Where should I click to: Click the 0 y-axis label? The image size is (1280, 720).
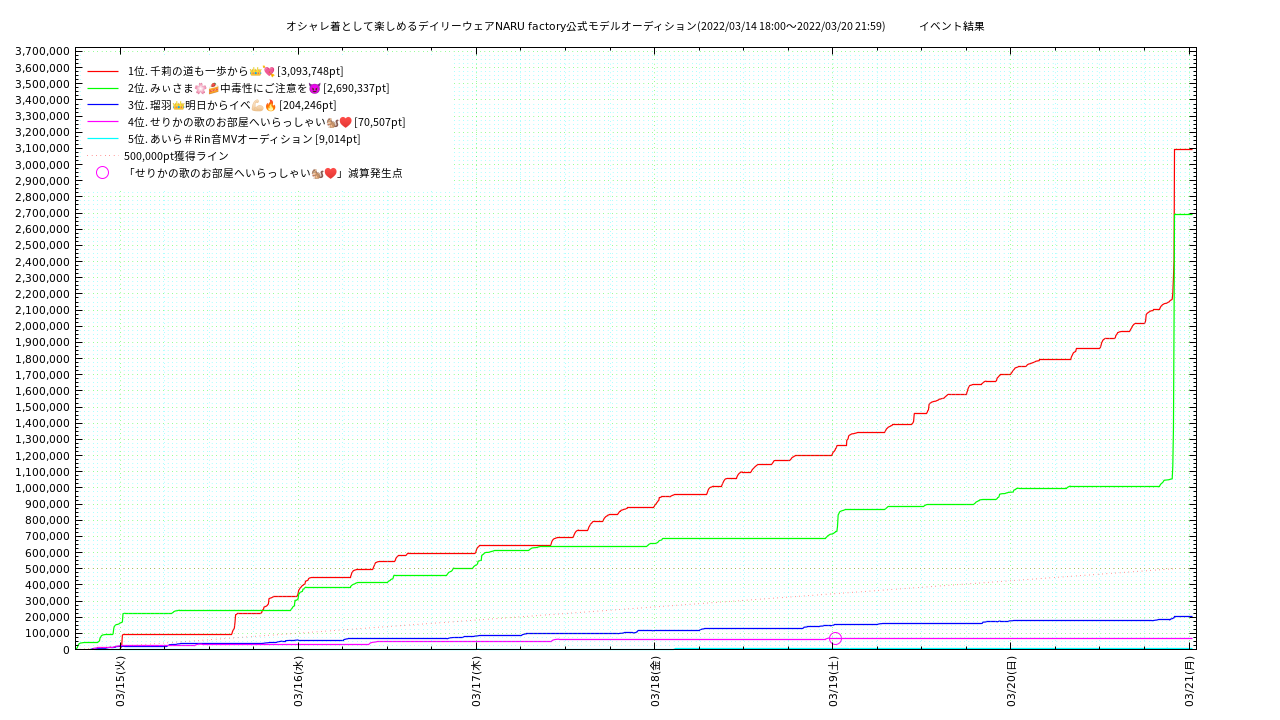[x=67, y=650]
